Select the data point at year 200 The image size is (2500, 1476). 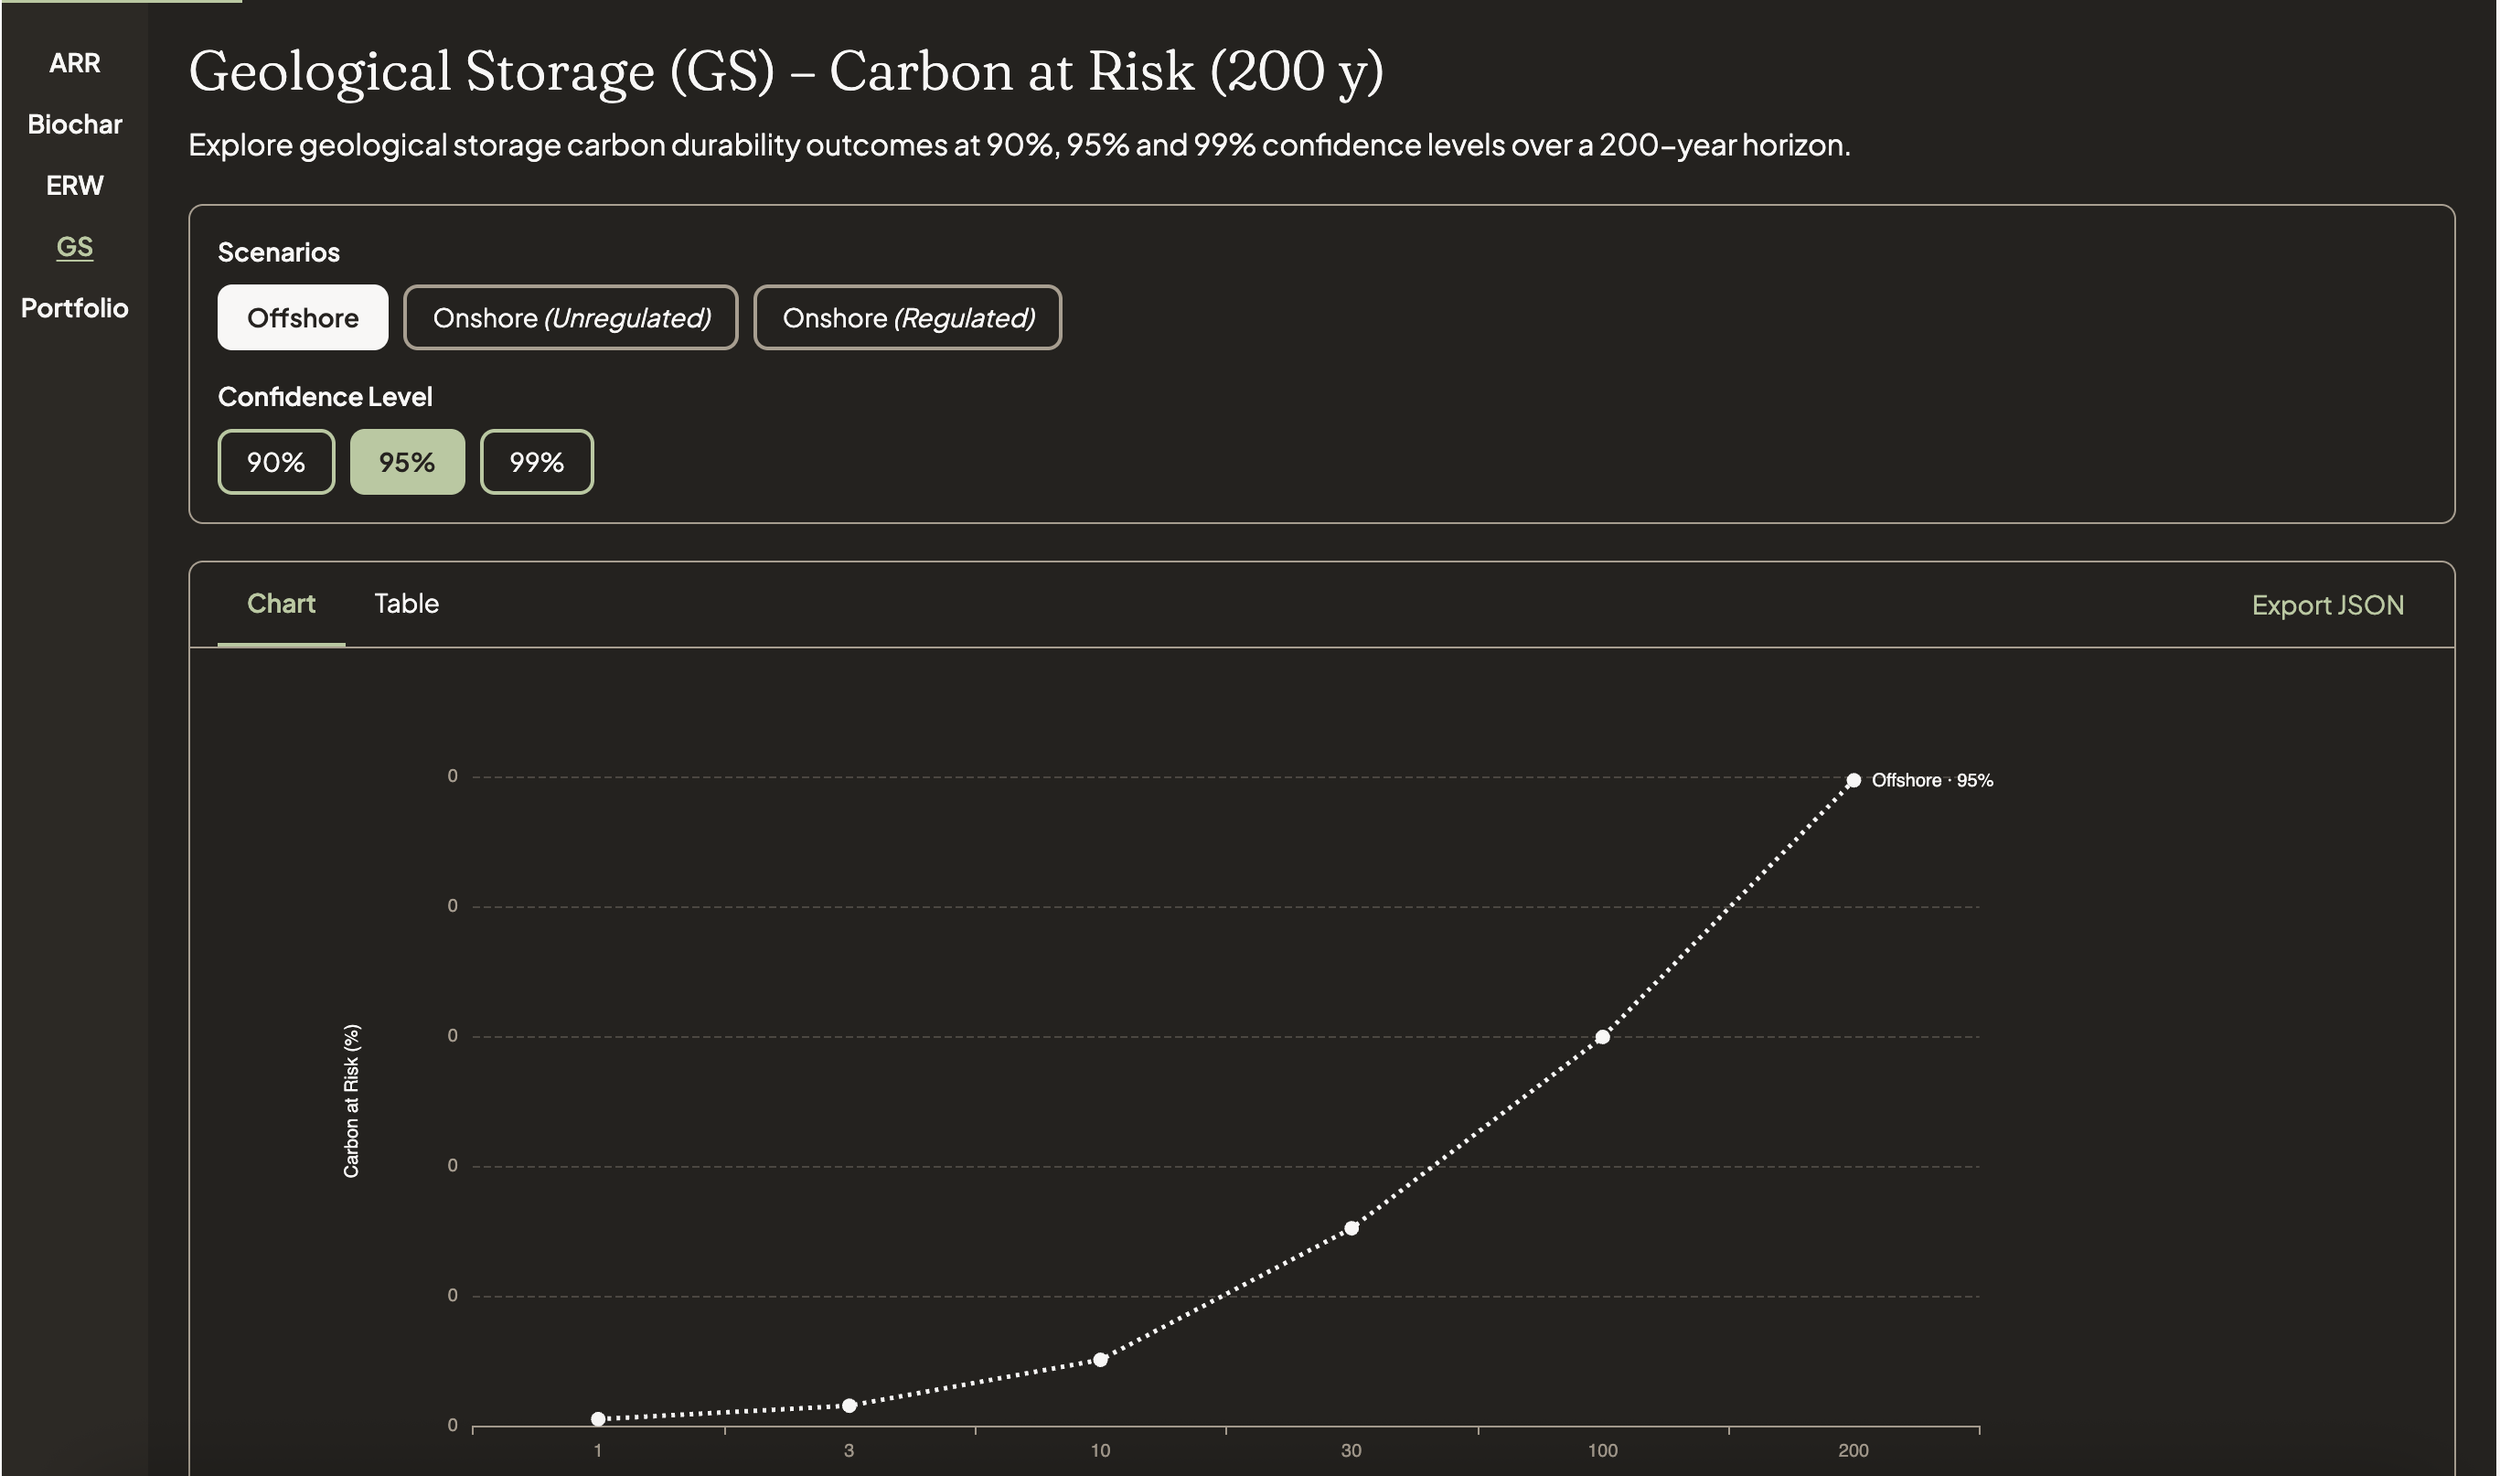point(1855,778)
